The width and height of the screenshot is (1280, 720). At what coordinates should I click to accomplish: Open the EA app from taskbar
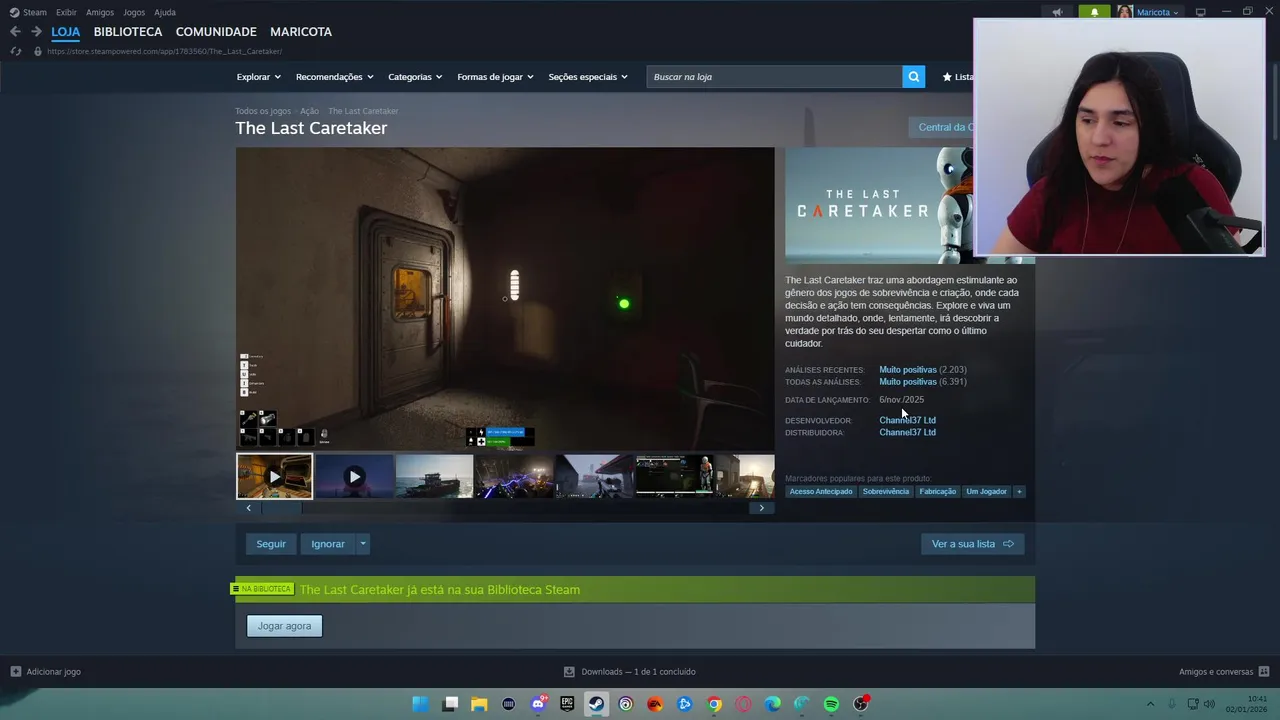655,704
